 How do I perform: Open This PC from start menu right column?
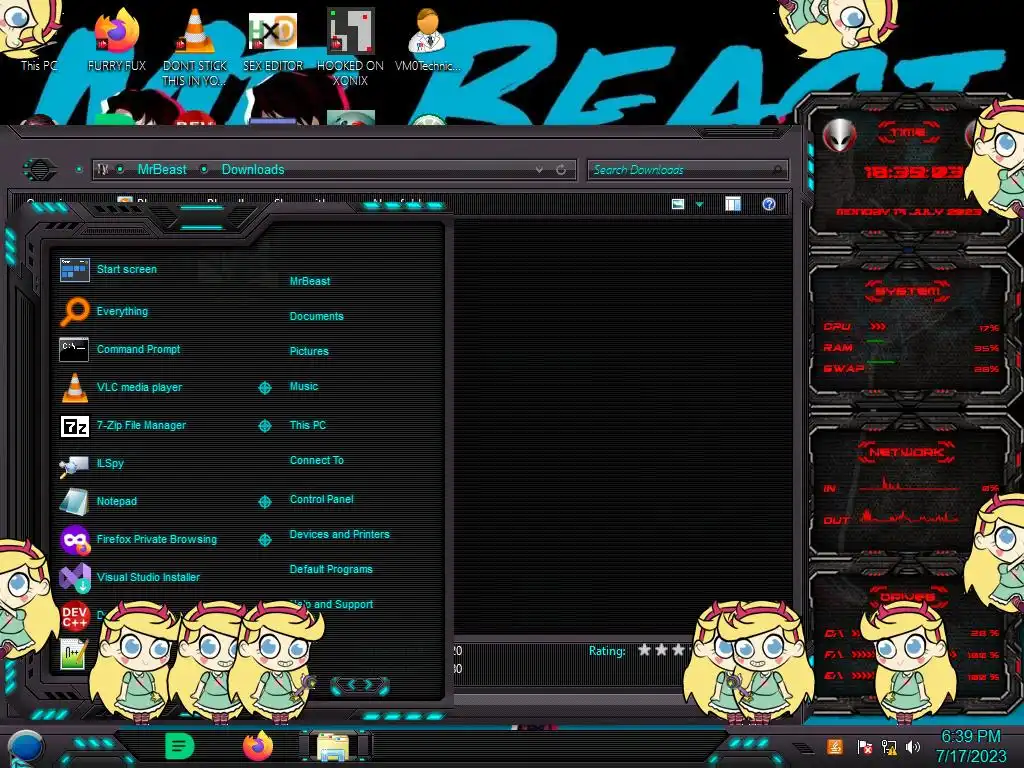308,424
